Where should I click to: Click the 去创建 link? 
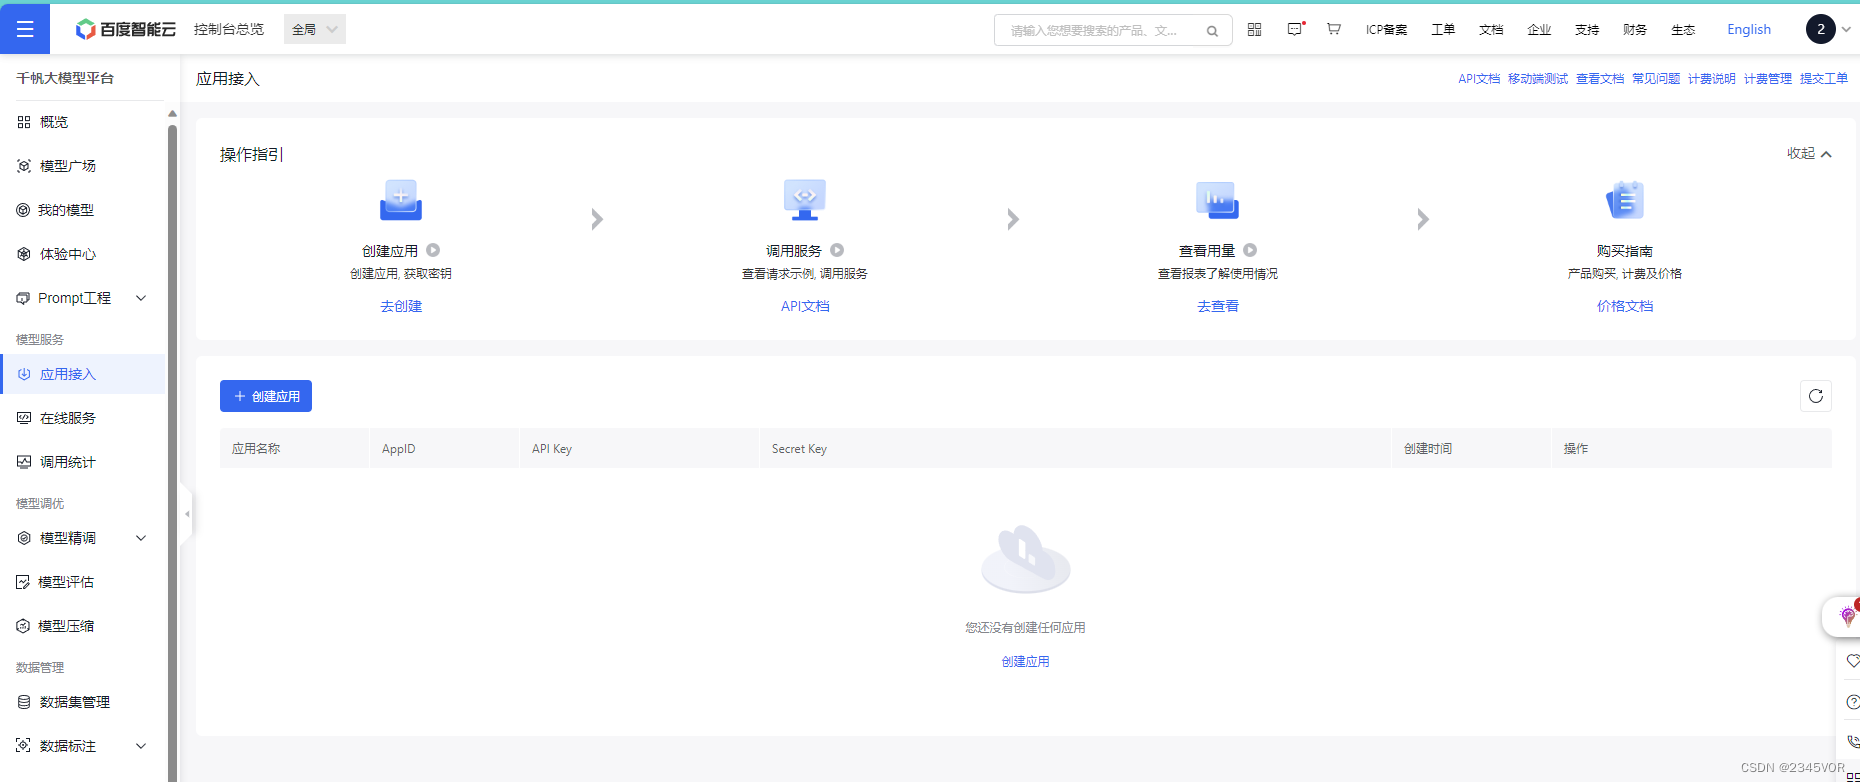tap(401, 306)
